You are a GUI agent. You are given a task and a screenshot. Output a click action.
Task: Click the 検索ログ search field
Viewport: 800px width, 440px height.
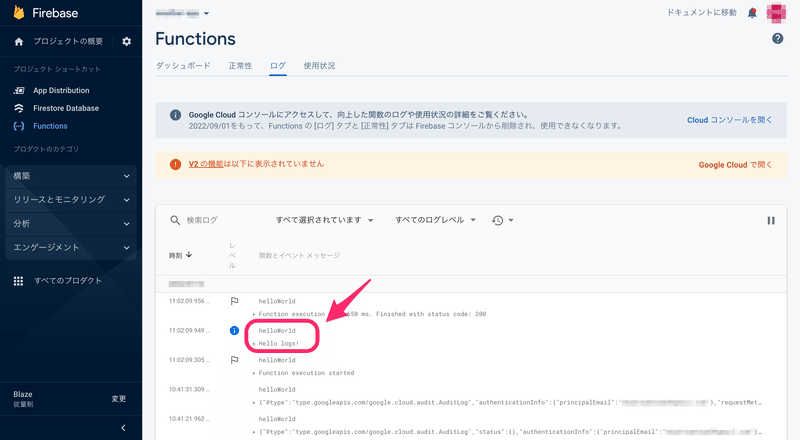tap(215, 220)
